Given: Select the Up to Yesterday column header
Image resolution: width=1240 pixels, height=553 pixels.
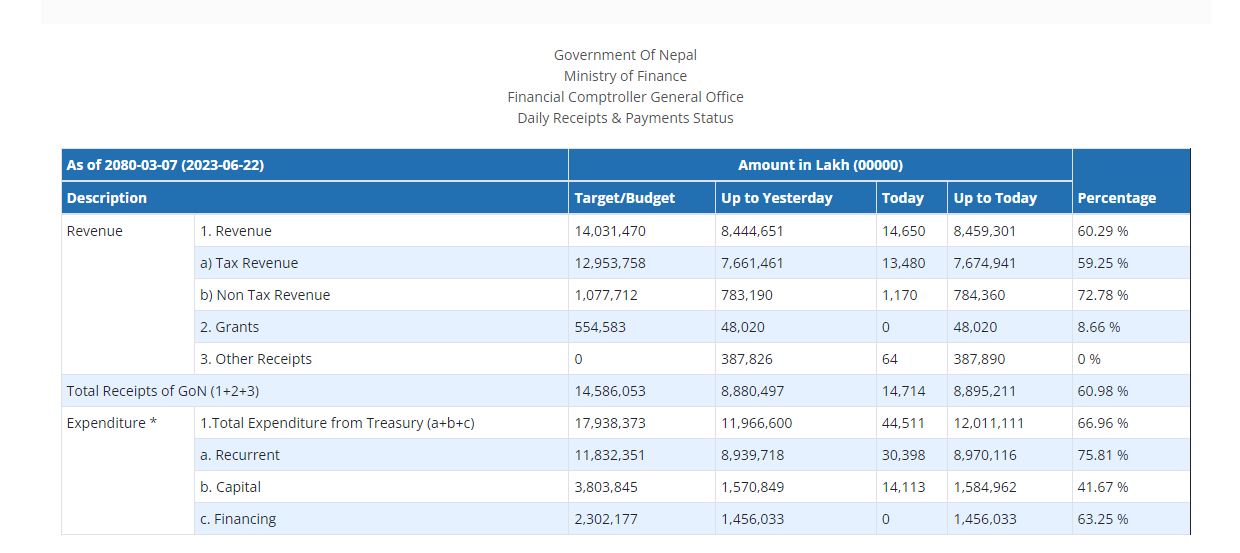Looking at the screenshot, I should [x=776, y=198].
